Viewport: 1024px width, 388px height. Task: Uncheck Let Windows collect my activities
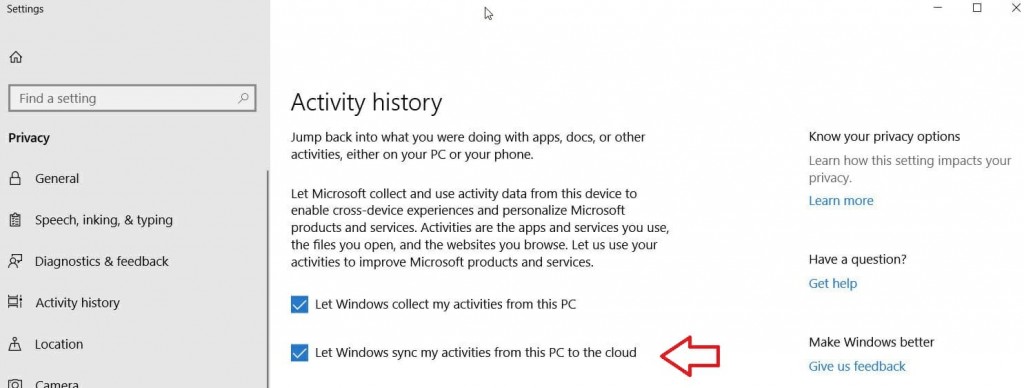299,304
